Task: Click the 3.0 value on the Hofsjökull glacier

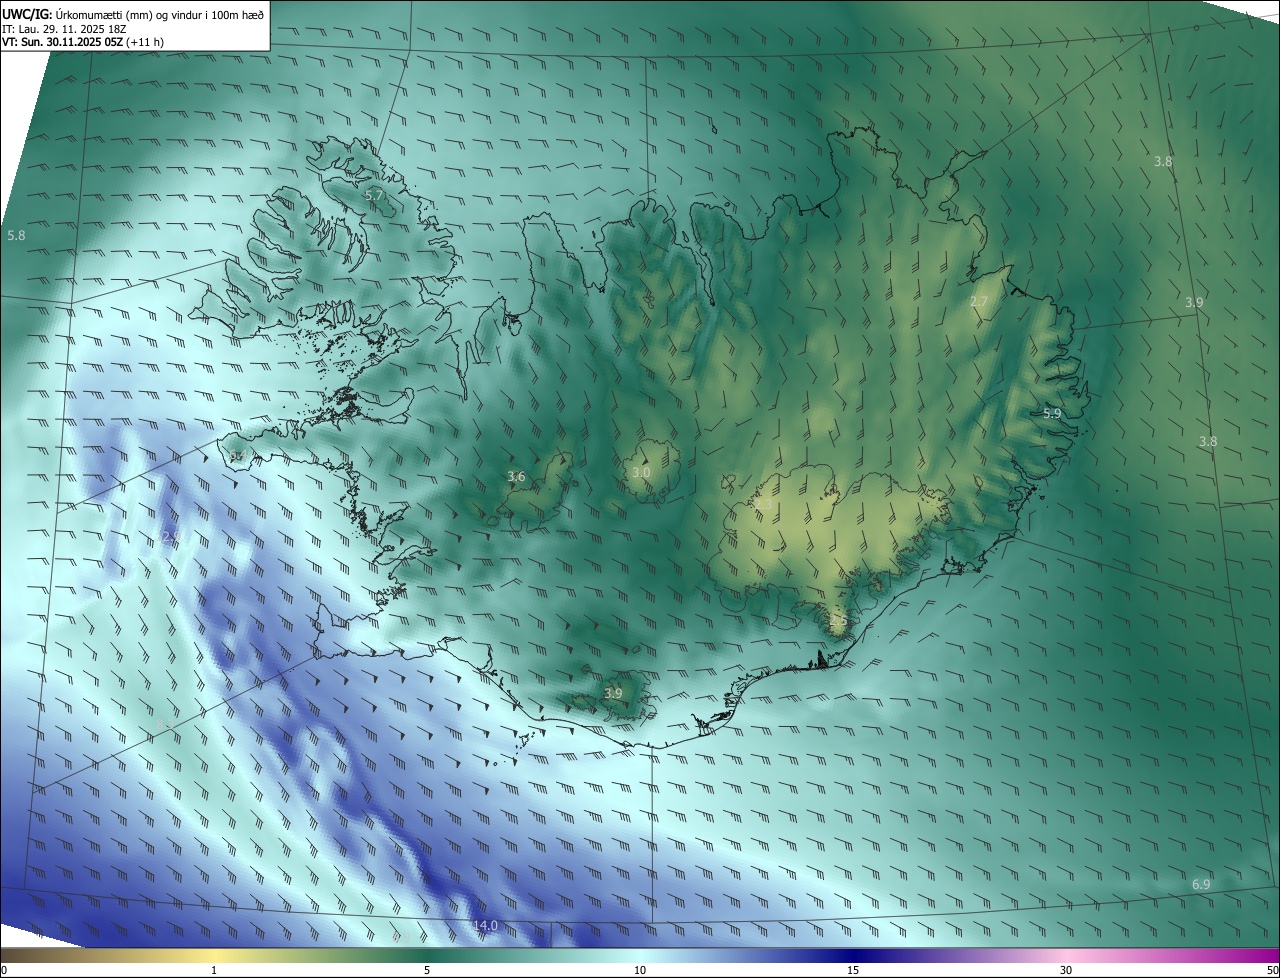Action: (641, 472)
